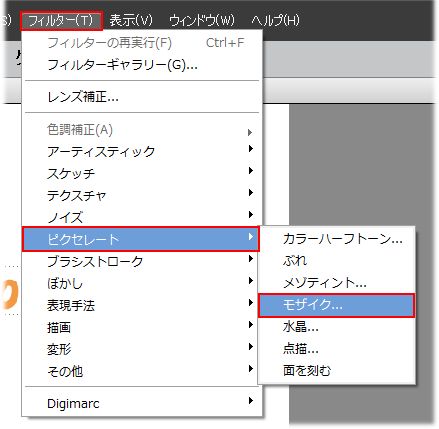The image size is (439, 429).
Task: Open the 表示(V) menu
Action: (x=131, y=21)
